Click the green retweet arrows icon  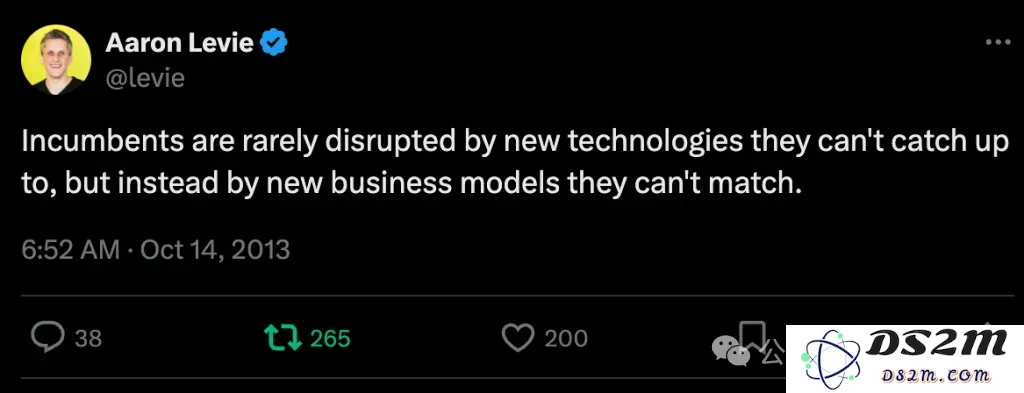tap(282, 338)
